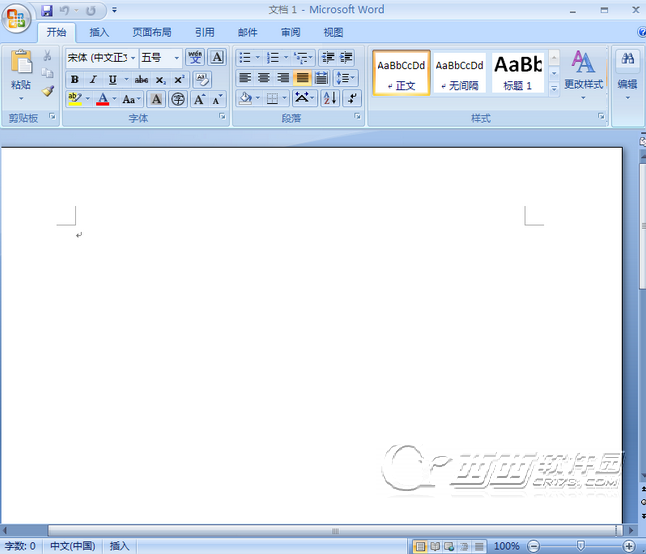Open numbering list dropdown arrow
The height and width of the screenshot is (554, 646).
(x=286, y=58)
